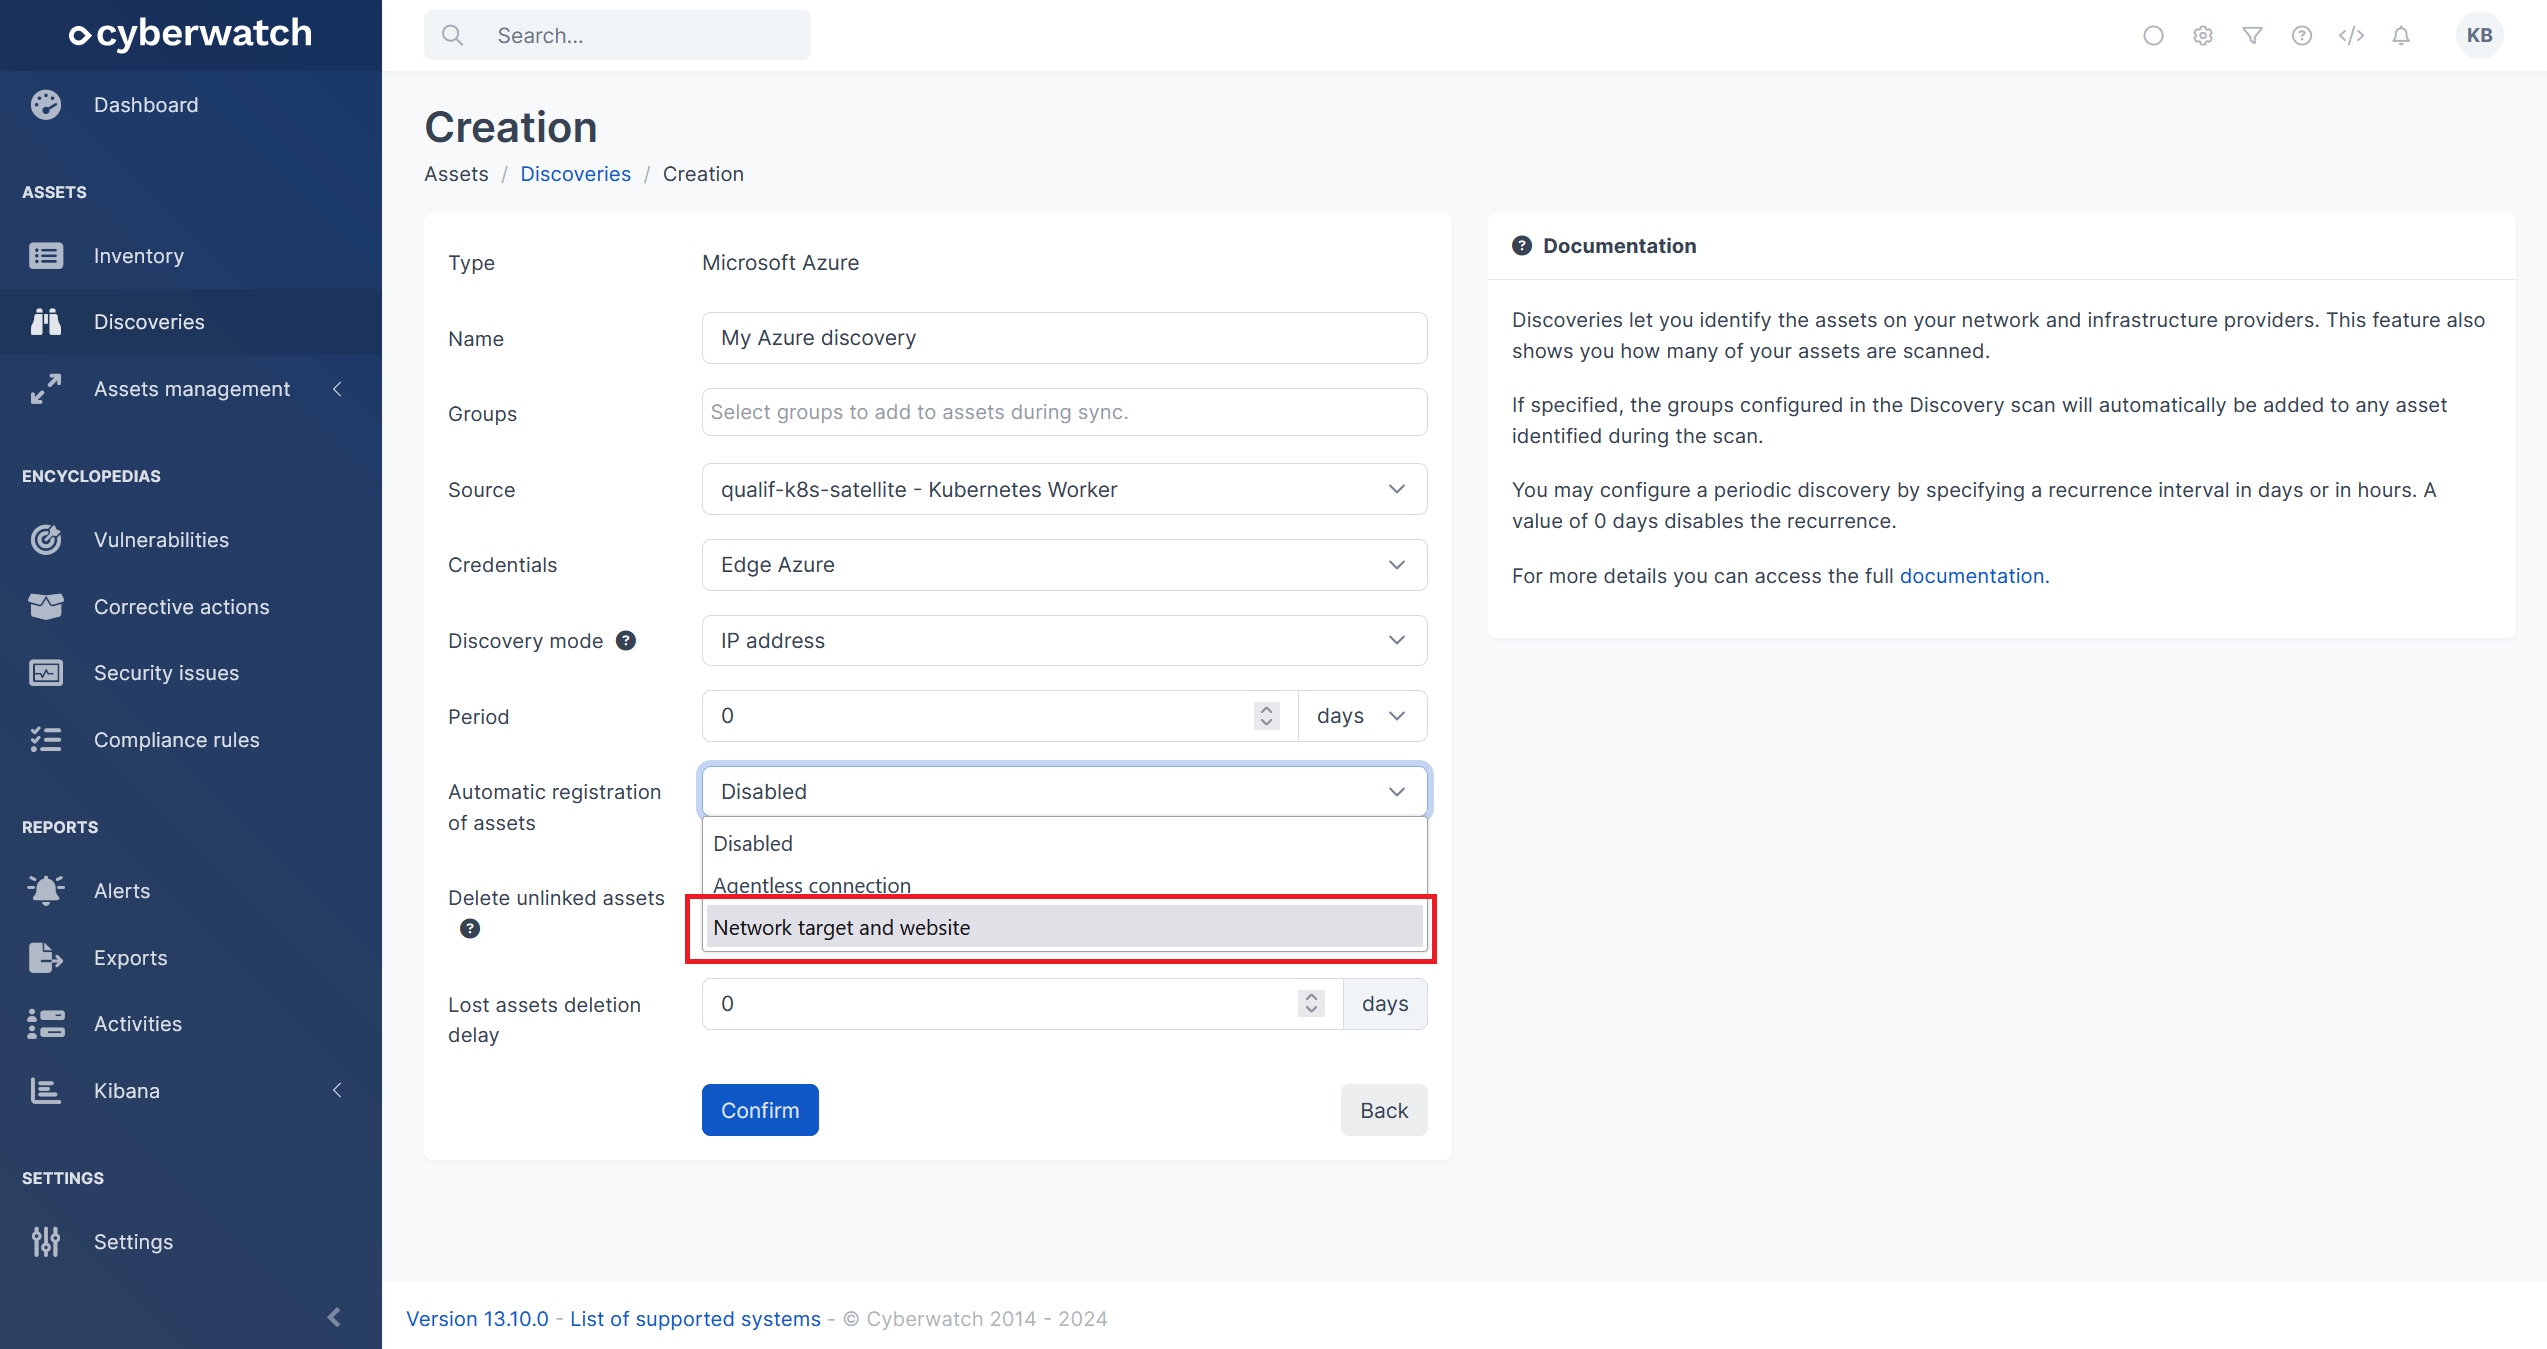Image resolution: width=2547 pixels, height=1349 pixels.
Task: Click the Discovery mode help icon
Action: [x=626, y=641]
